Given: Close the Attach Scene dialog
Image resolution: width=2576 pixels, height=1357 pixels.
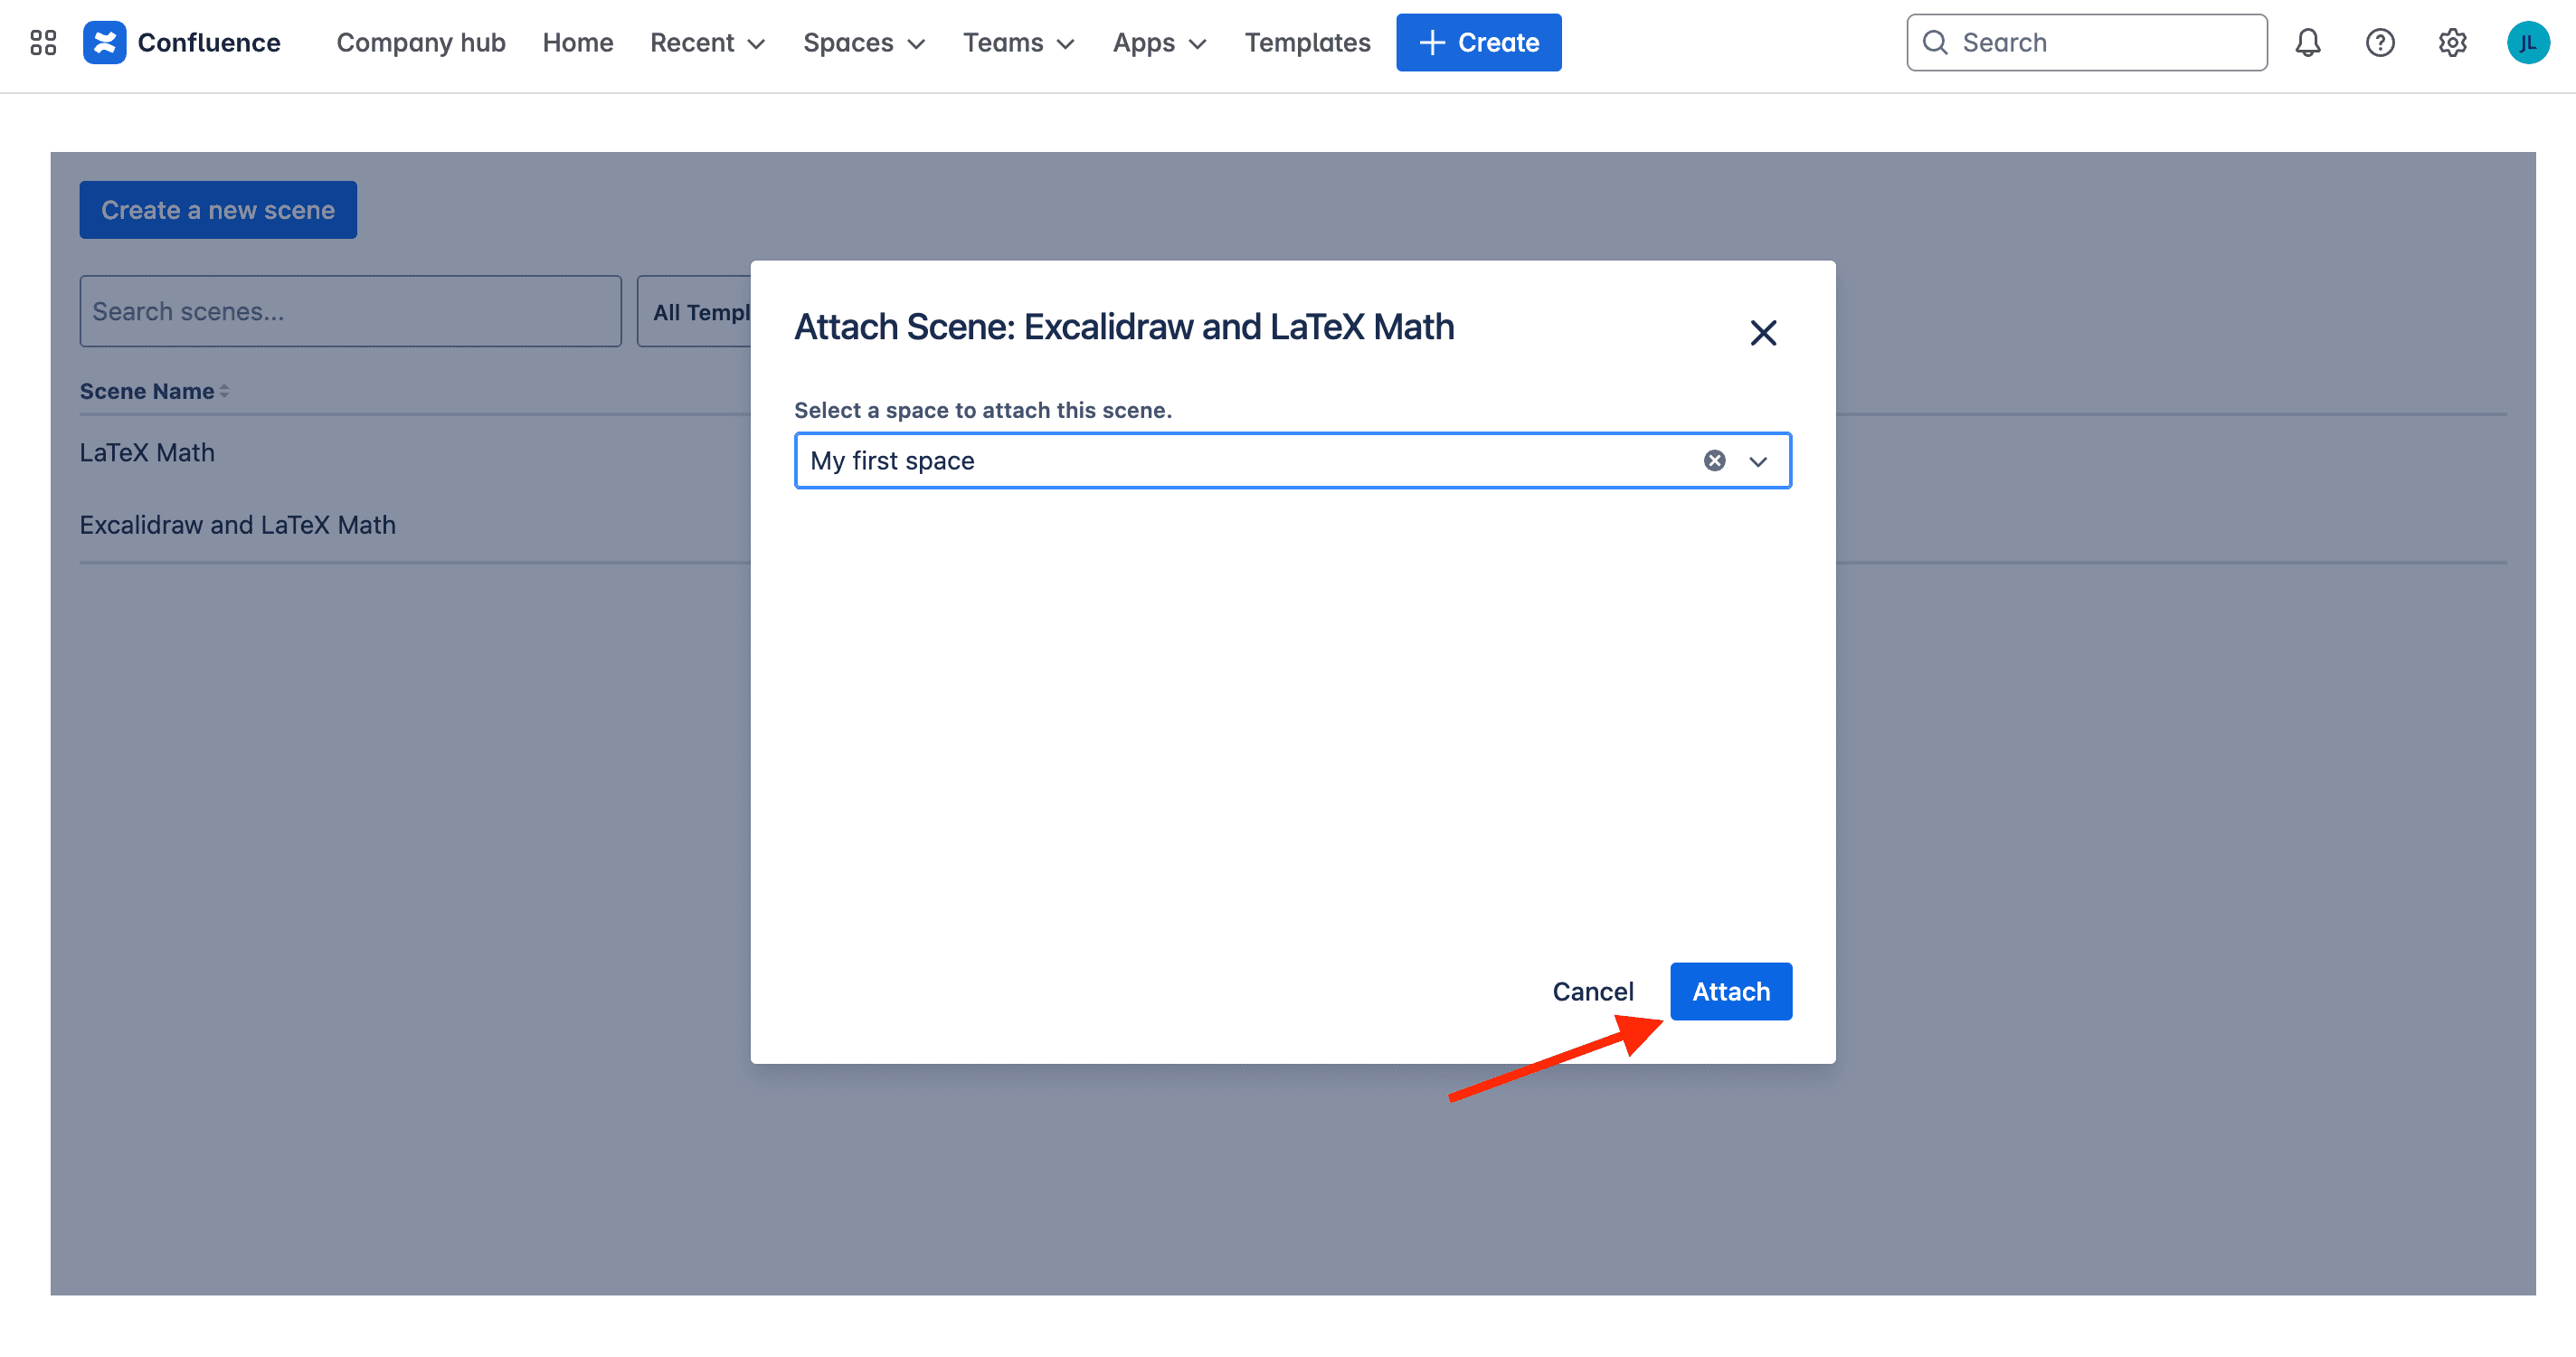Looking at the screenshot, I should (1763, 333).
